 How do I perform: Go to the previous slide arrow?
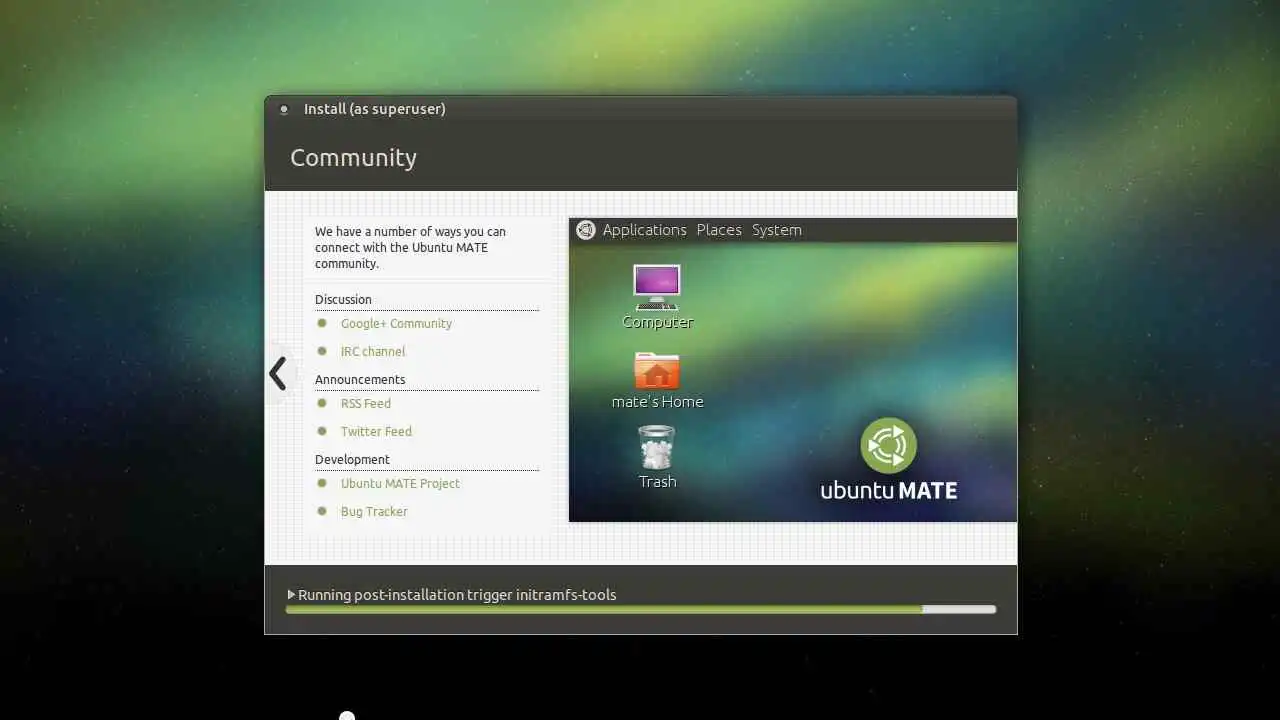(x=278, y=374)
